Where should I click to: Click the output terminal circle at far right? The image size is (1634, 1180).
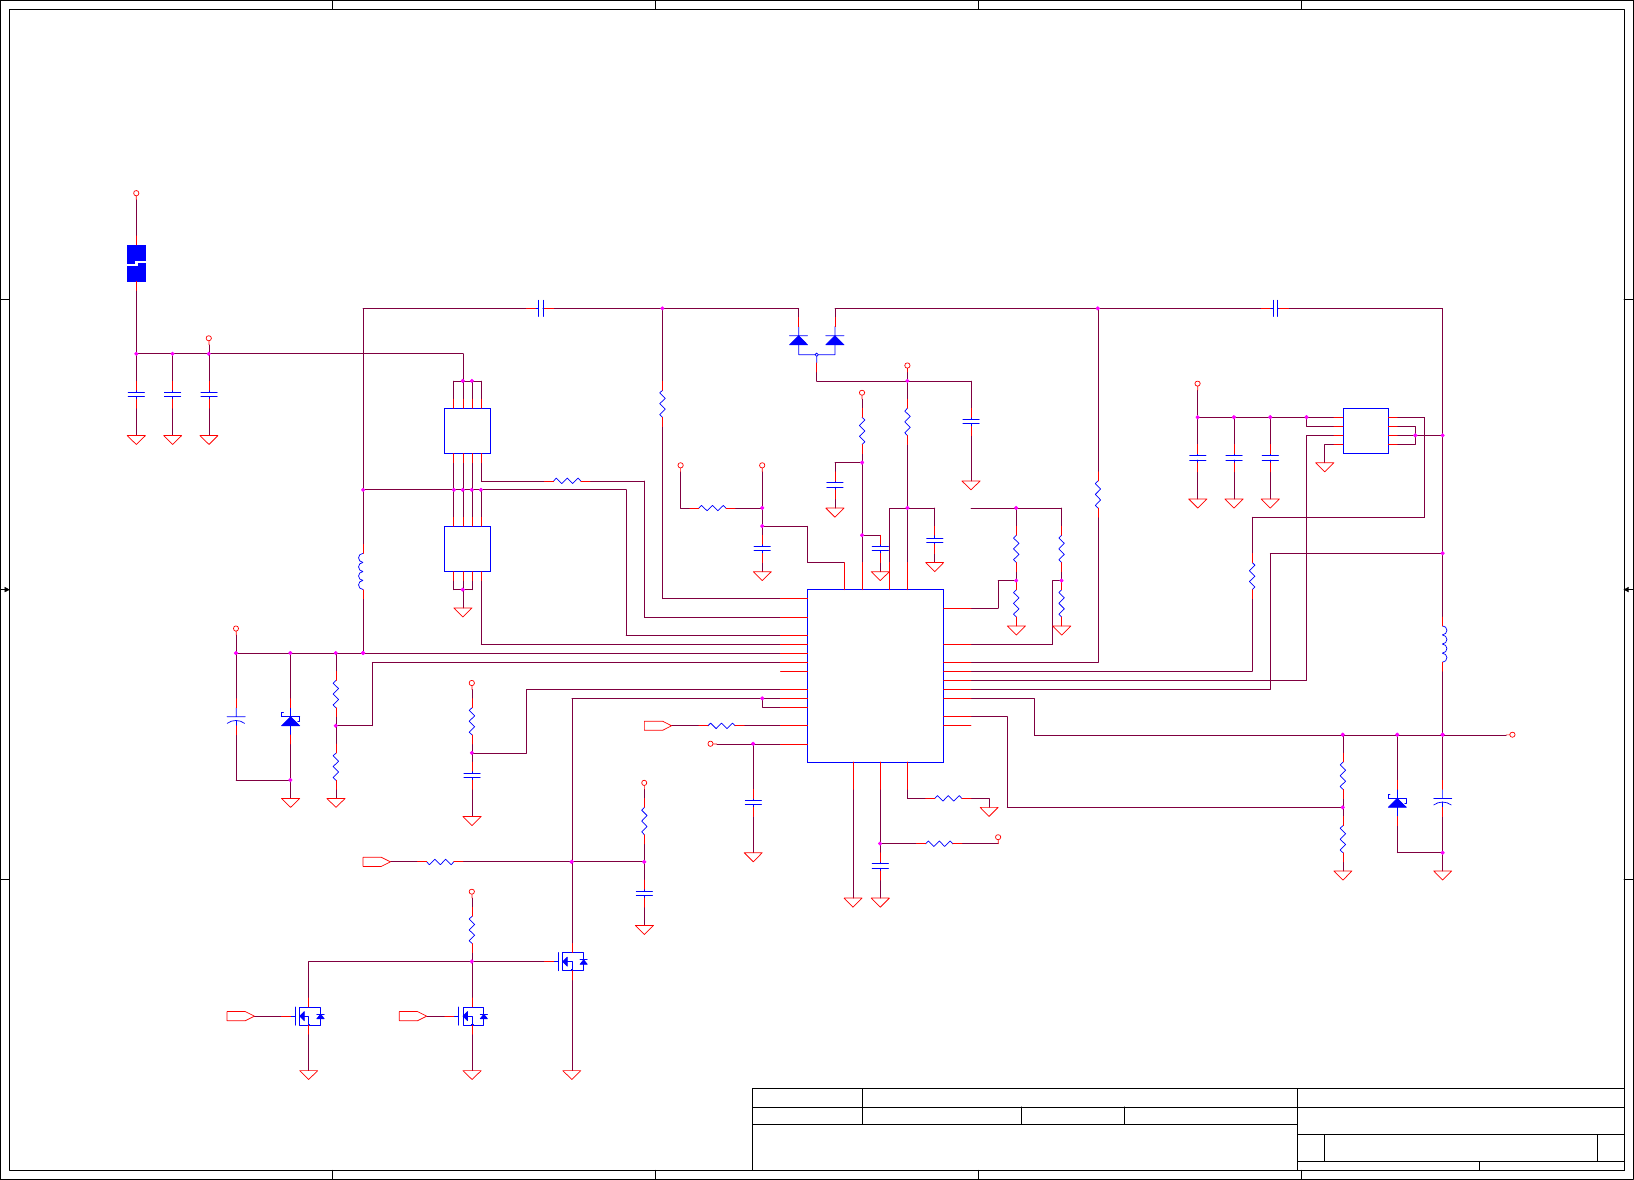(x=1512, y=735)
